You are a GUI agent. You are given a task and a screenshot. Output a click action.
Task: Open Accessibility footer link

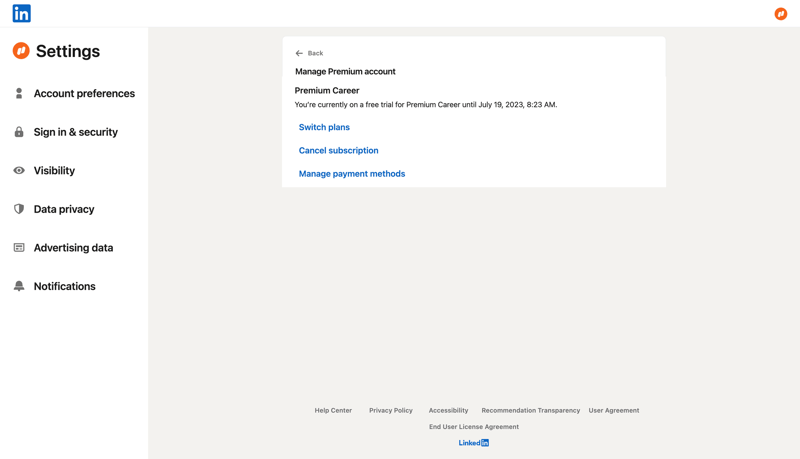click(448, 410)
